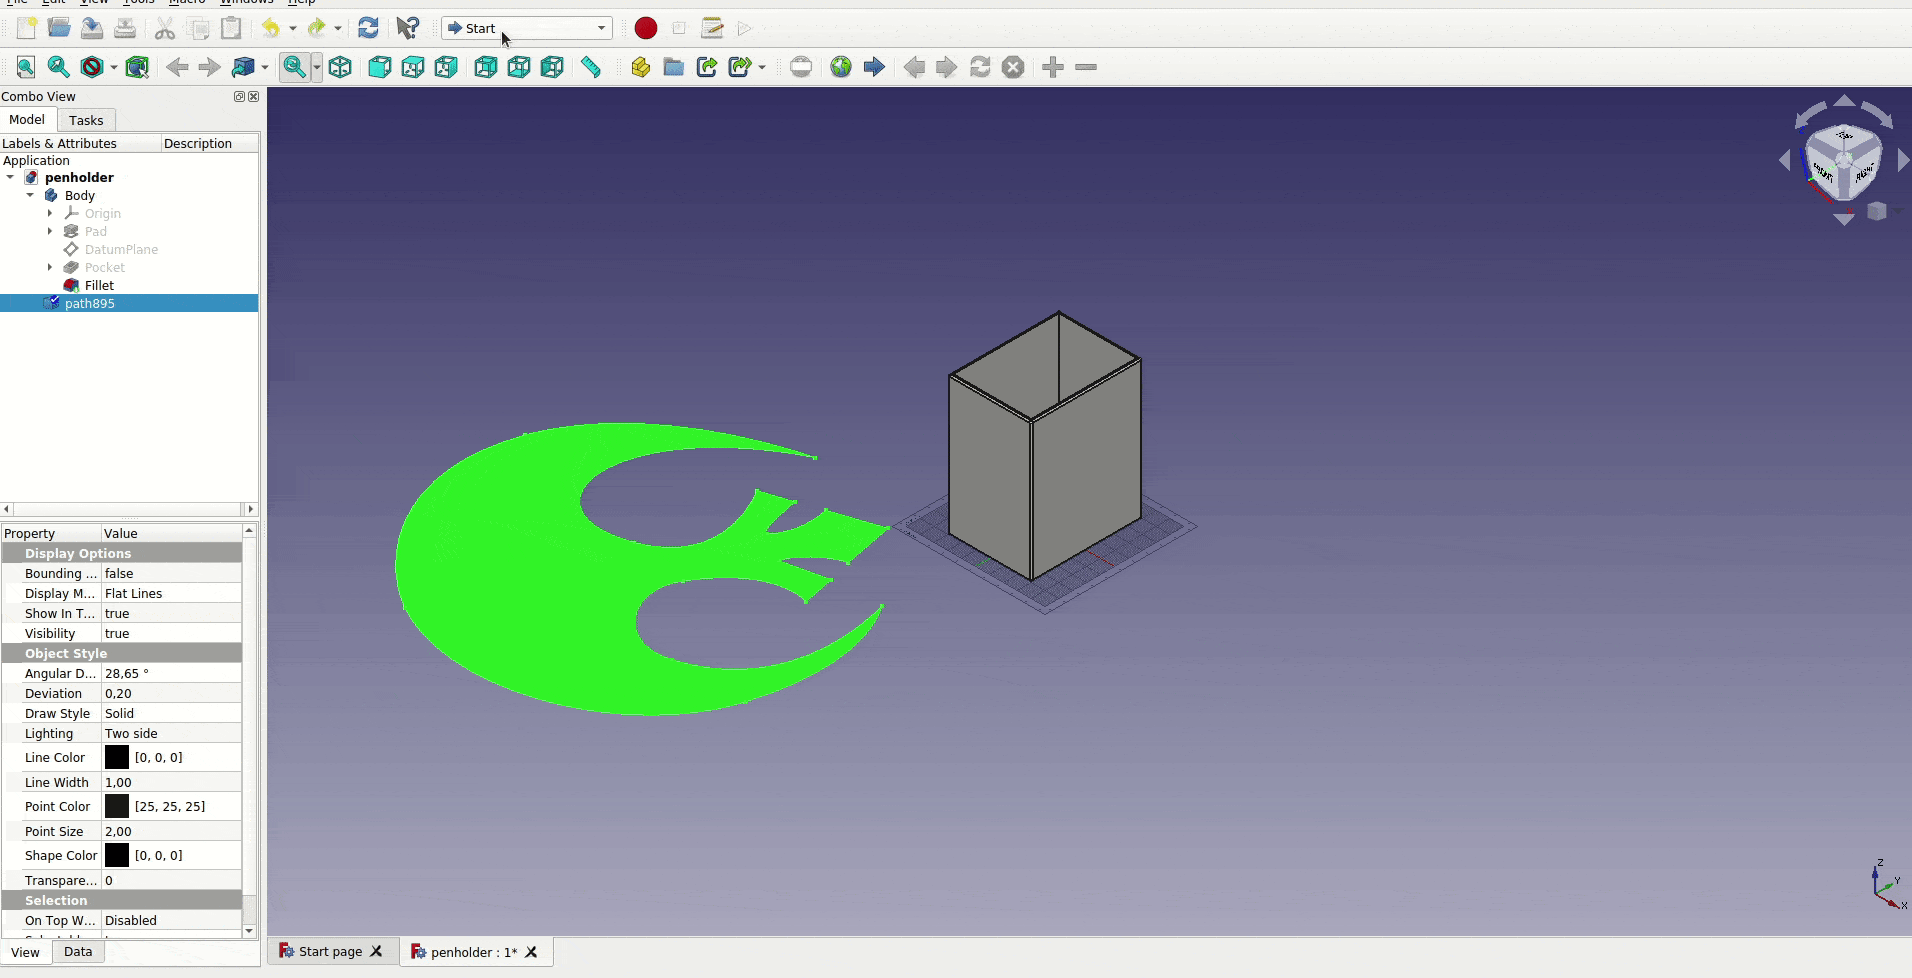The height and width of the screenshot is (978, 1912).
Task: Open the draw style dropdown arrow
Action: (114, 67)
